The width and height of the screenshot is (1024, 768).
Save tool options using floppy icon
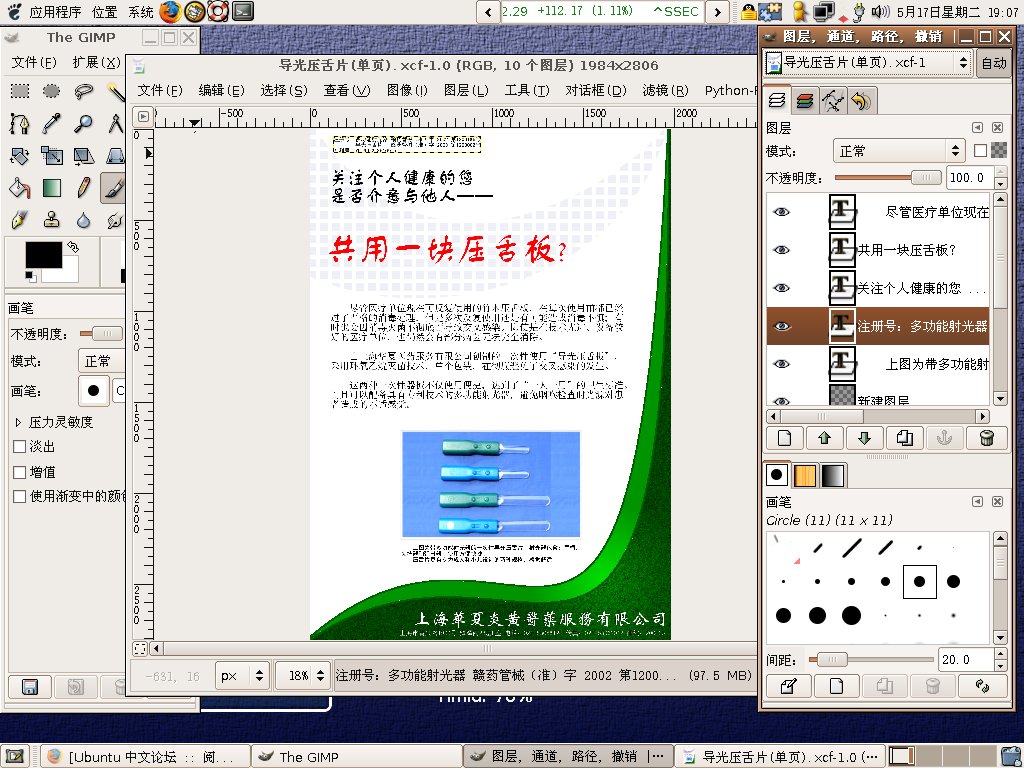coord(30,687)
